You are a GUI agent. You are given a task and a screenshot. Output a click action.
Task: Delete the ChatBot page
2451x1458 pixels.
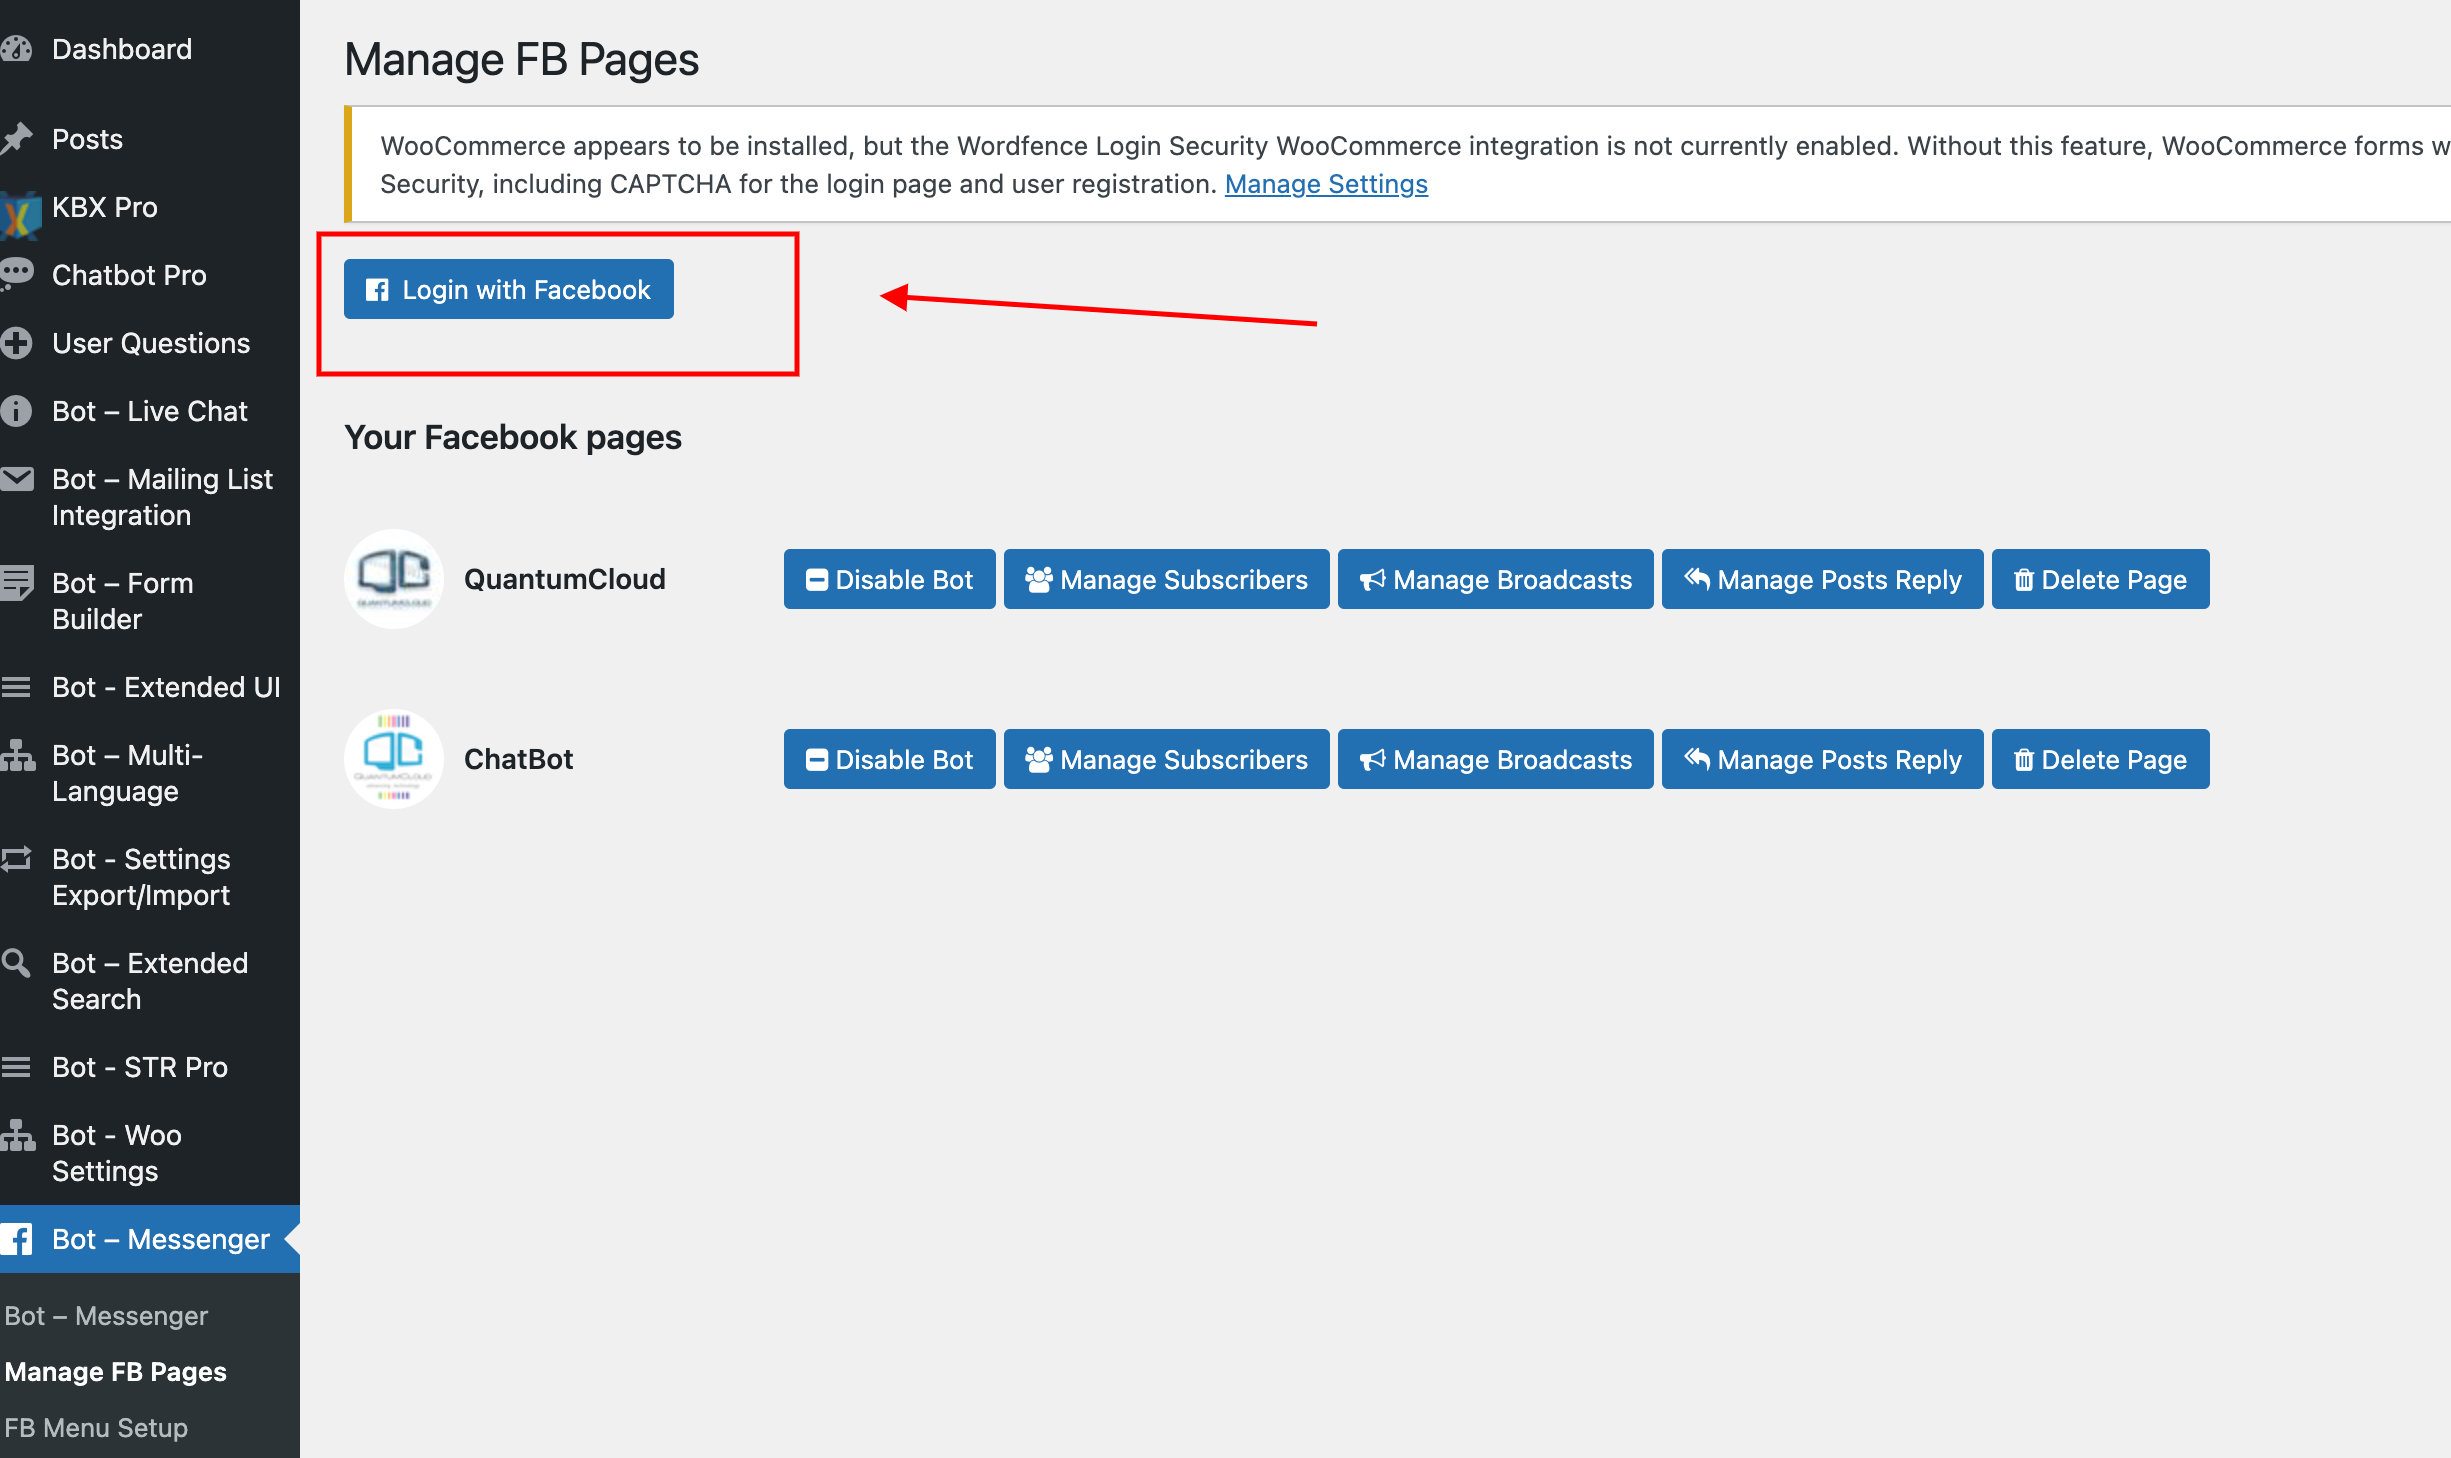coord(2101,759)
